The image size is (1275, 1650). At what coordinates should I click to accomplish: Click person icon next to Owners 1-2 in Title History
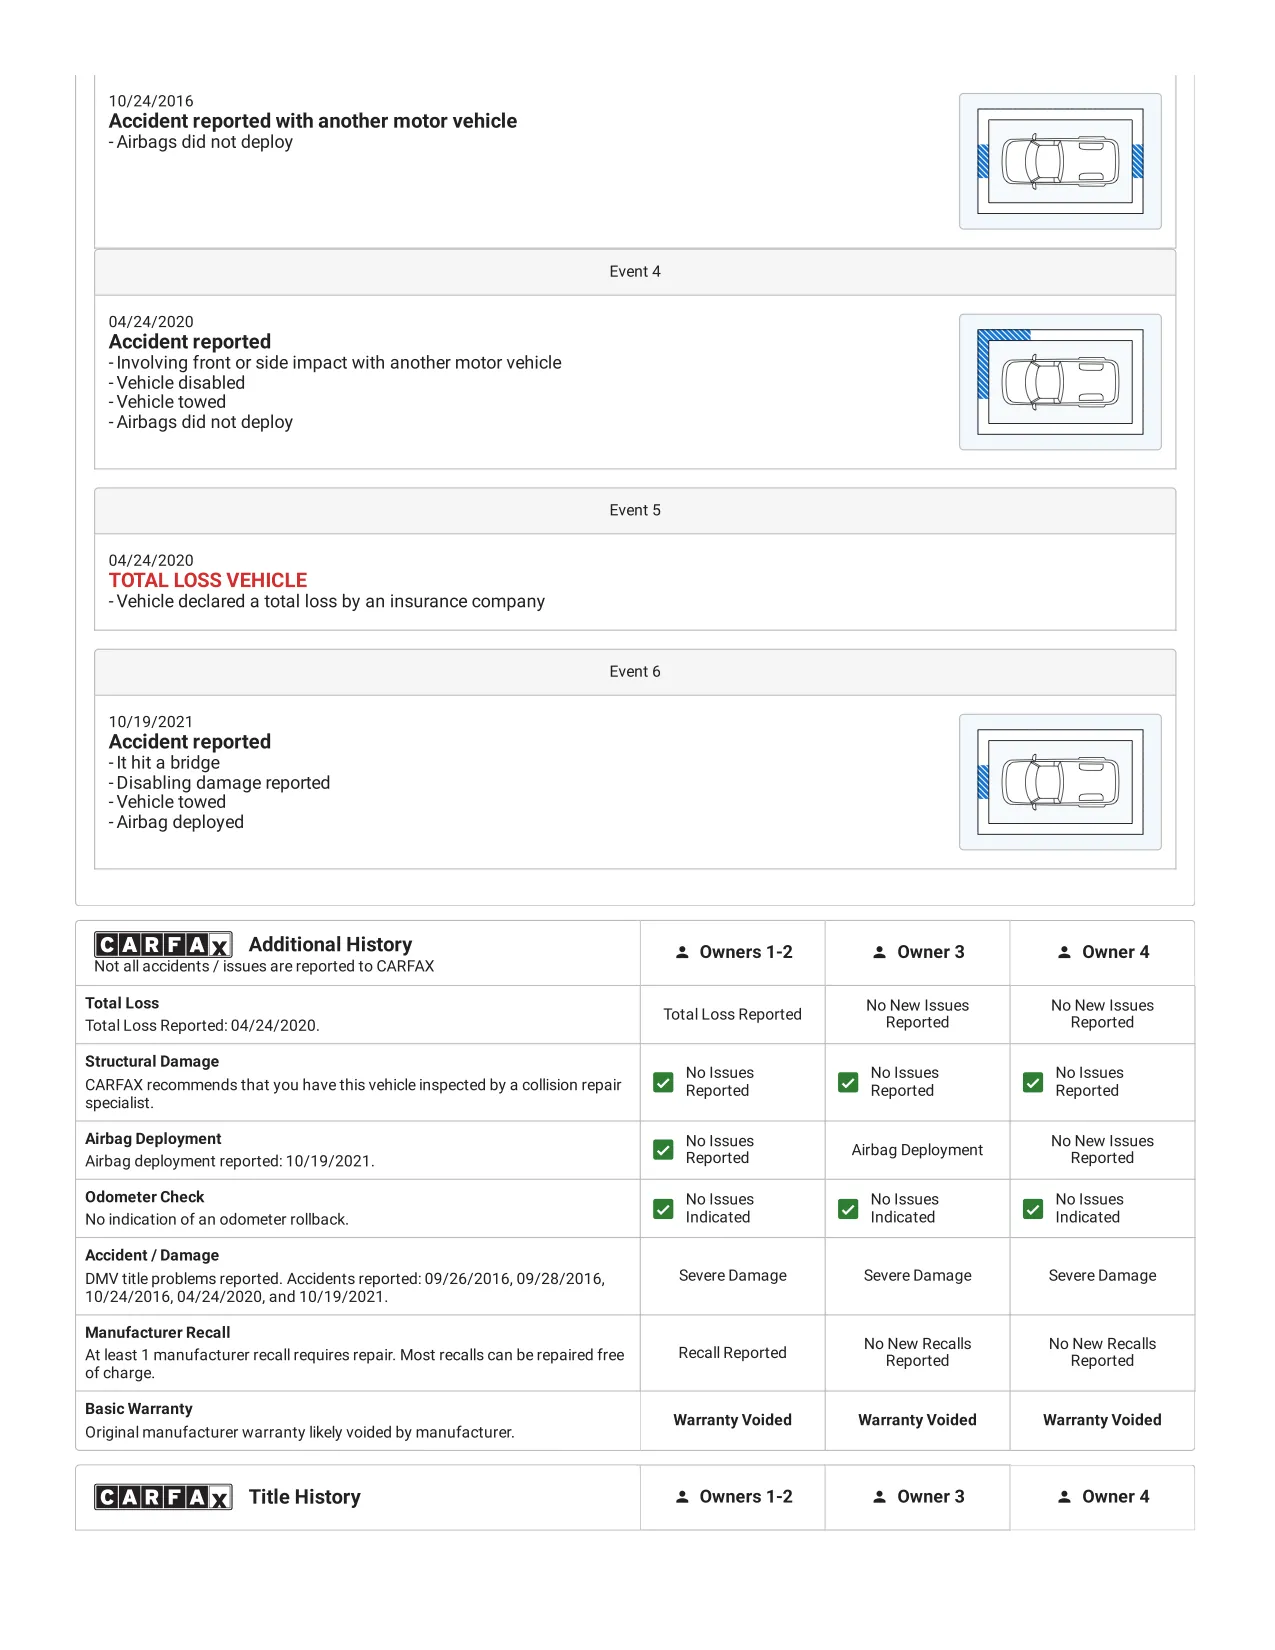[x=682, y=1497]
